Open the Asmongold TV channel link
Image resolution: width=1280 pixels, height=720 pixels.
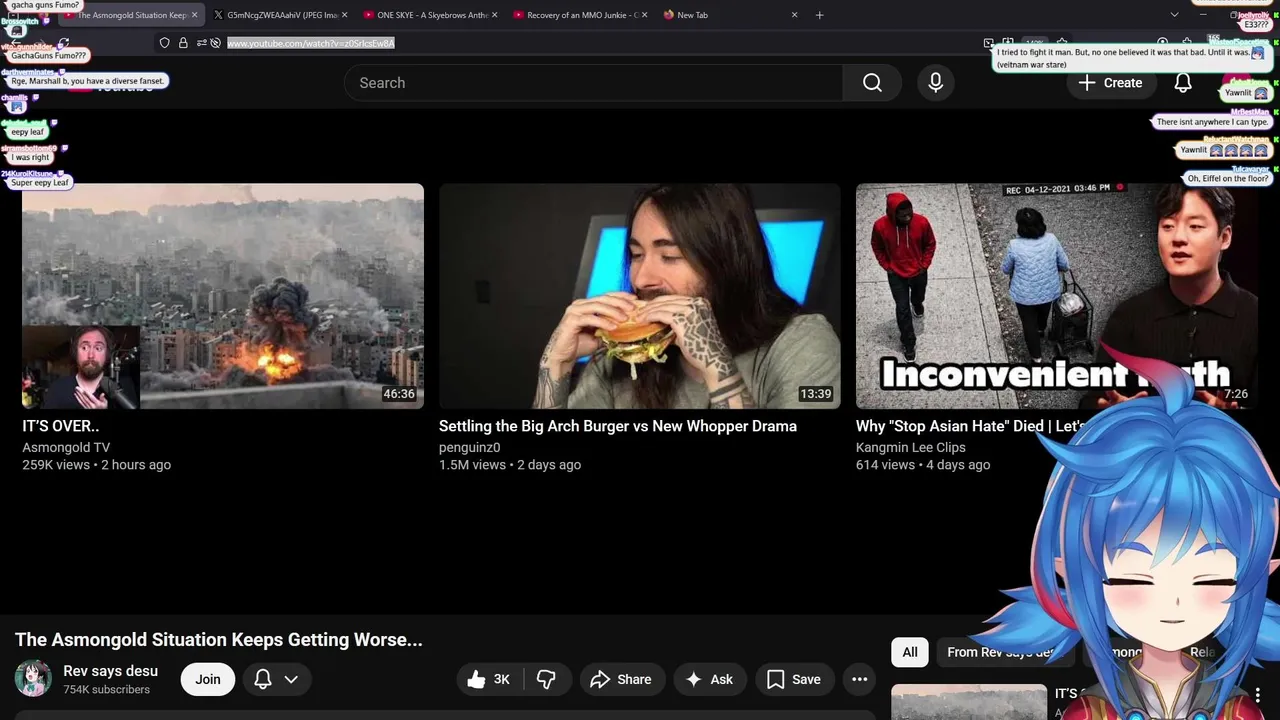click(x=66, y=447)
